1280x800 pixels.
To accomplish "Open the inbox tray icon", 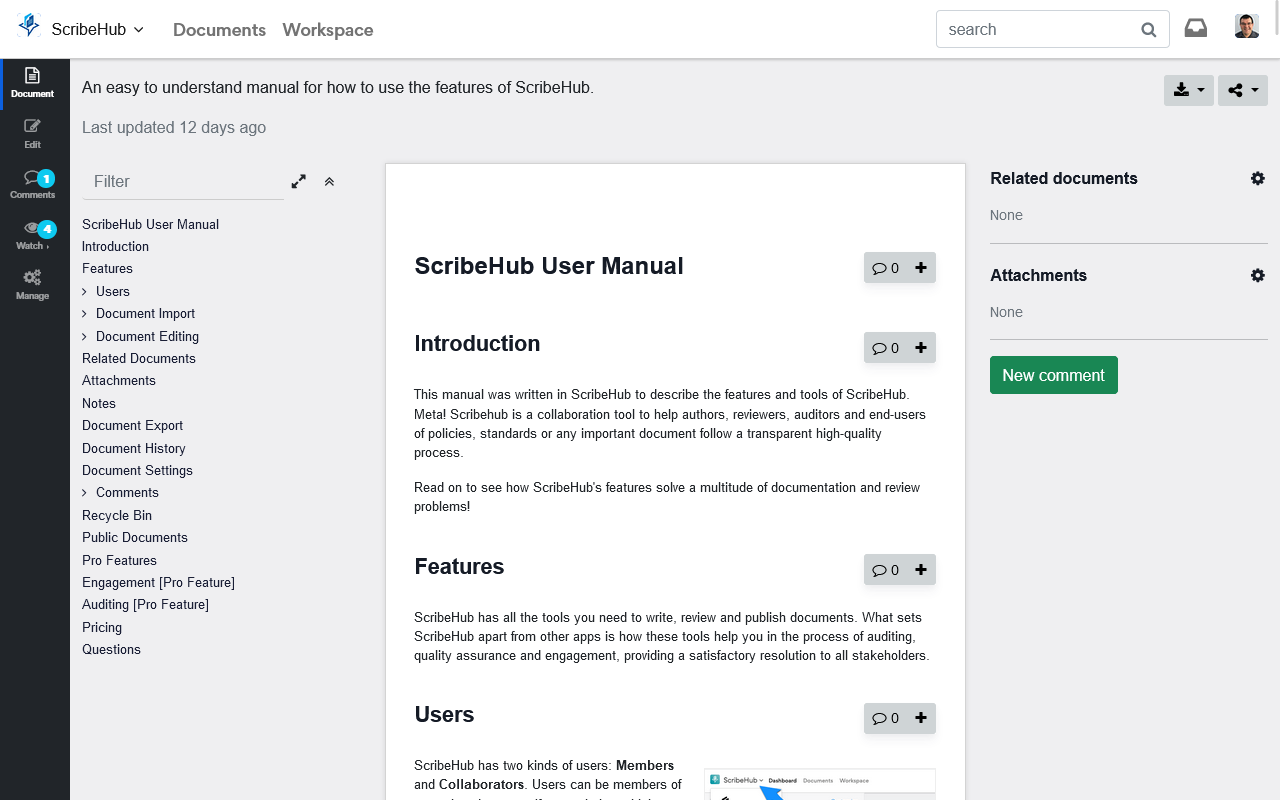I will pyautogui.click(x=1195, y=28).
